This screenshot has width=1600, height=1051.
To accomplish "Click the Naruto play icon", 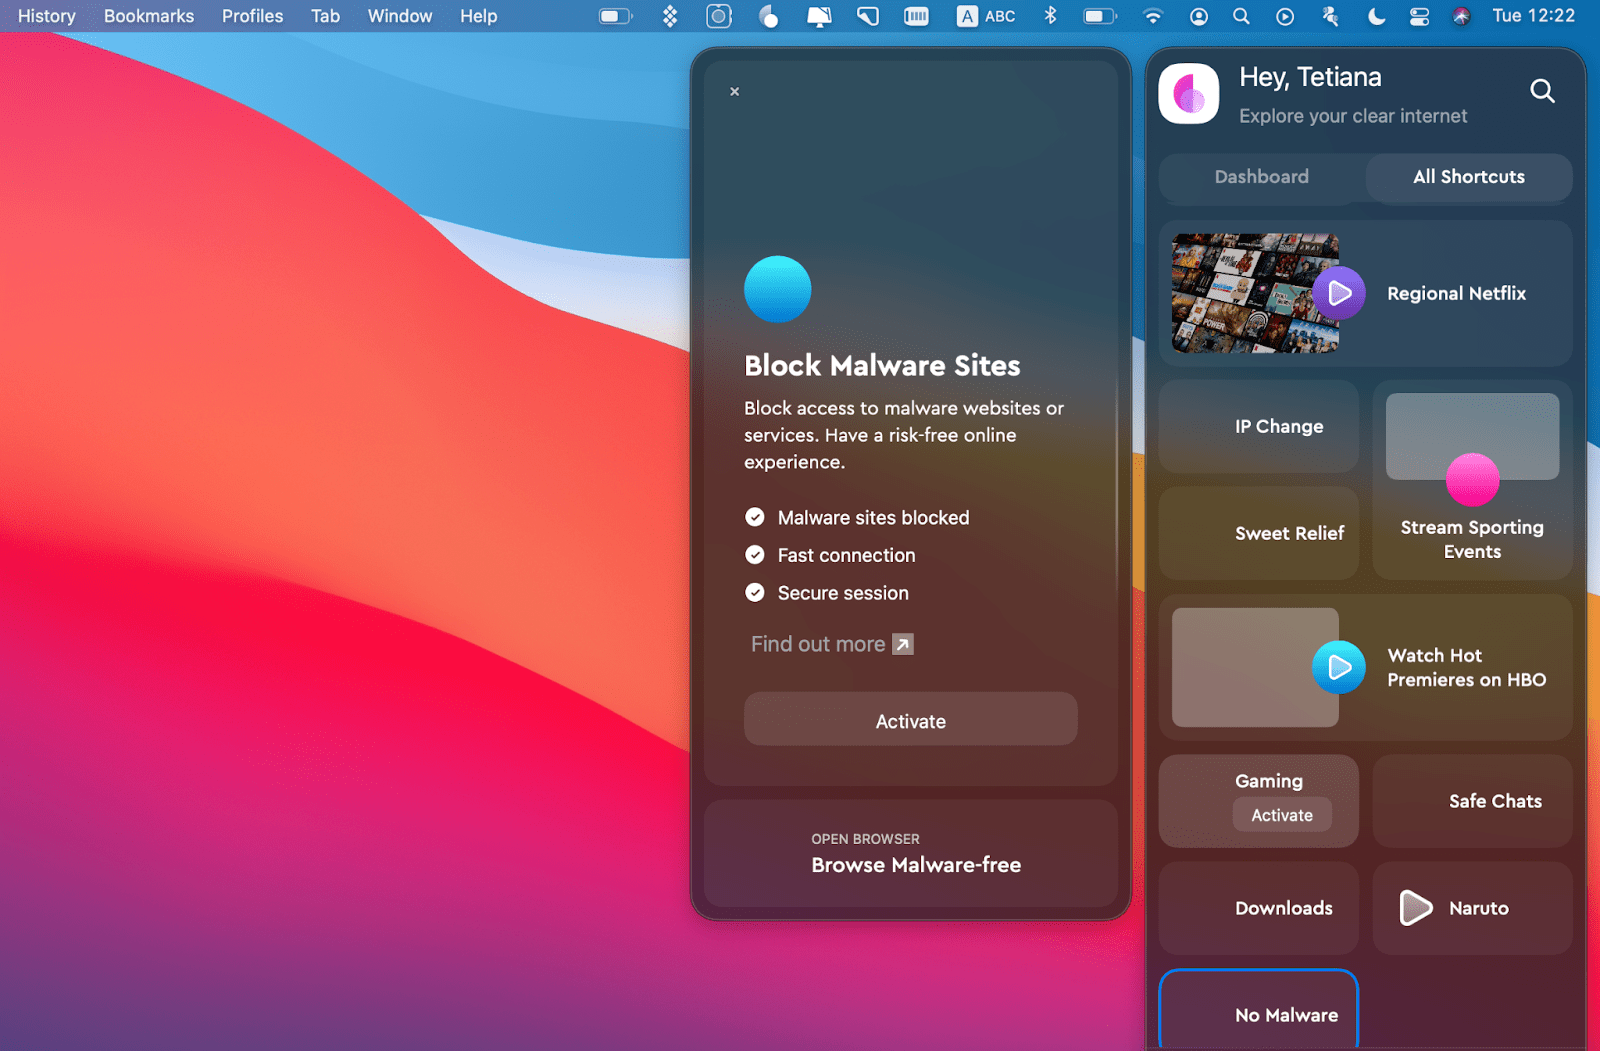I will pyautogui.click(x=1415, y=908).
